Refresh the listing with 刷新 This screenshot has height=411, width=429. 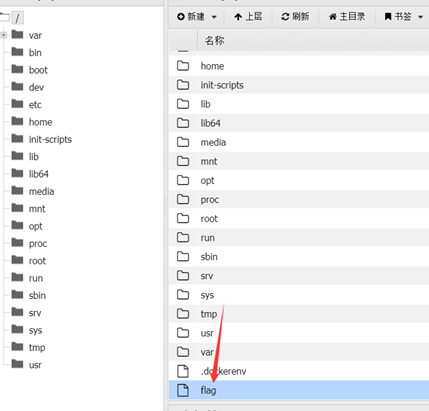295,17
